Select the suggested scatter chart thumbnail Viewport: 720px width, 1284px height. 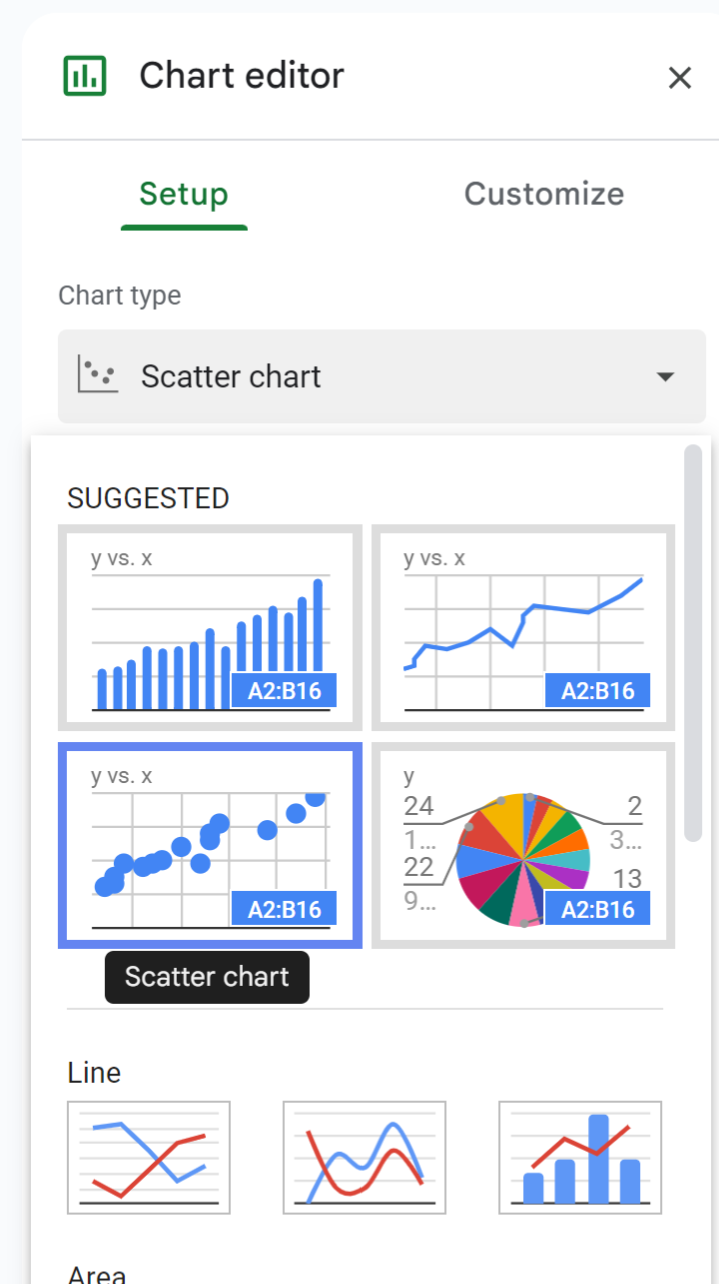(211, 844)
